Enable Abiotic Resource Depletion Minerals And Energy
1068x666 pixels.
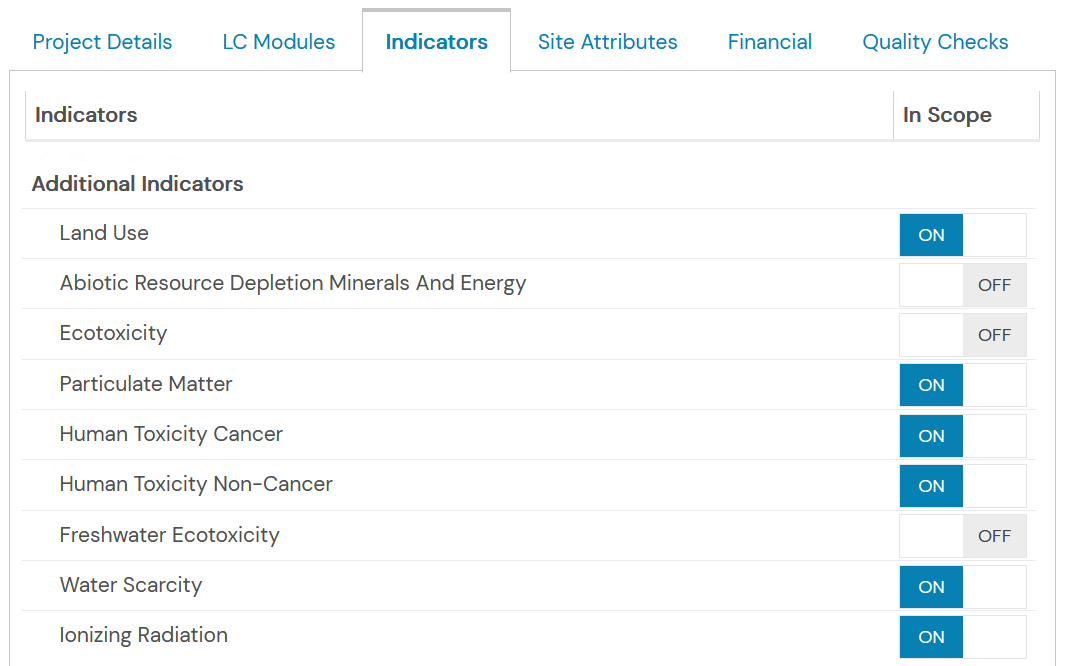[x=962, y=285]
